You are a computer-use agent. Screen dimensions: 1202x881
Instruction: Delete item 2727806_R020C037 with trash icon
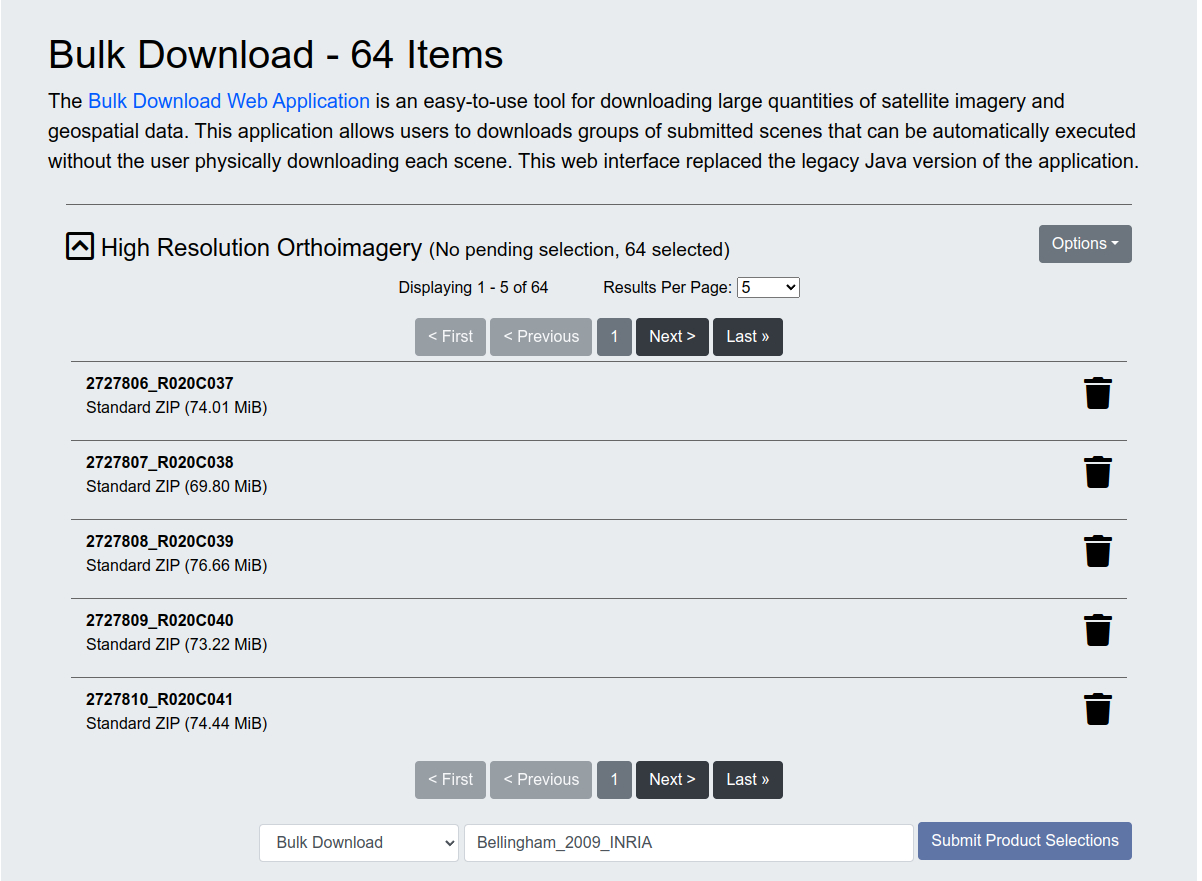[x=1097, y=393]
